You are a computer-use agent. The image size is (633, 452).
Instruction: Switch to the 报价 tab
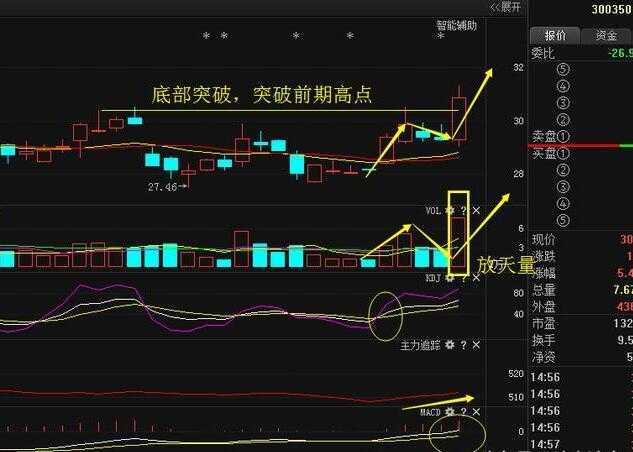[555, 36]
